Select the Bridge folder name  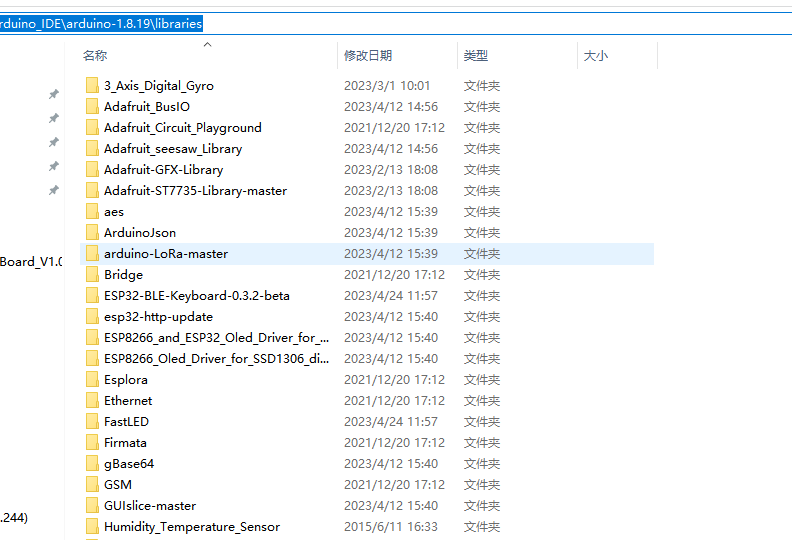[123, 275]
